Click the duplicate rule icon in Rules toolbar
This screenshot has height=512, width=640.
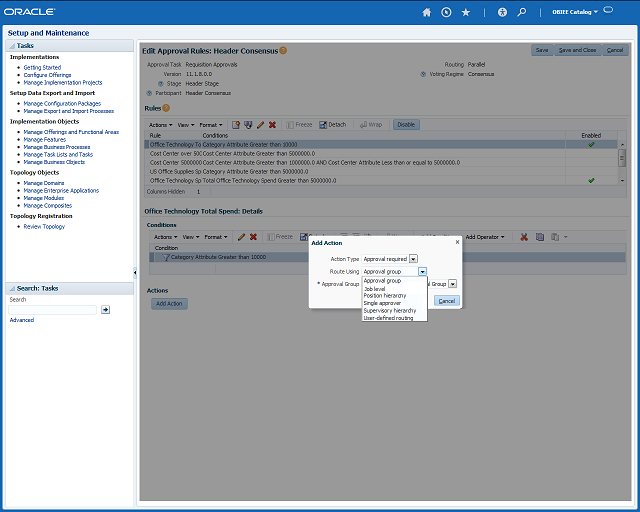click(x=248, y=125)
